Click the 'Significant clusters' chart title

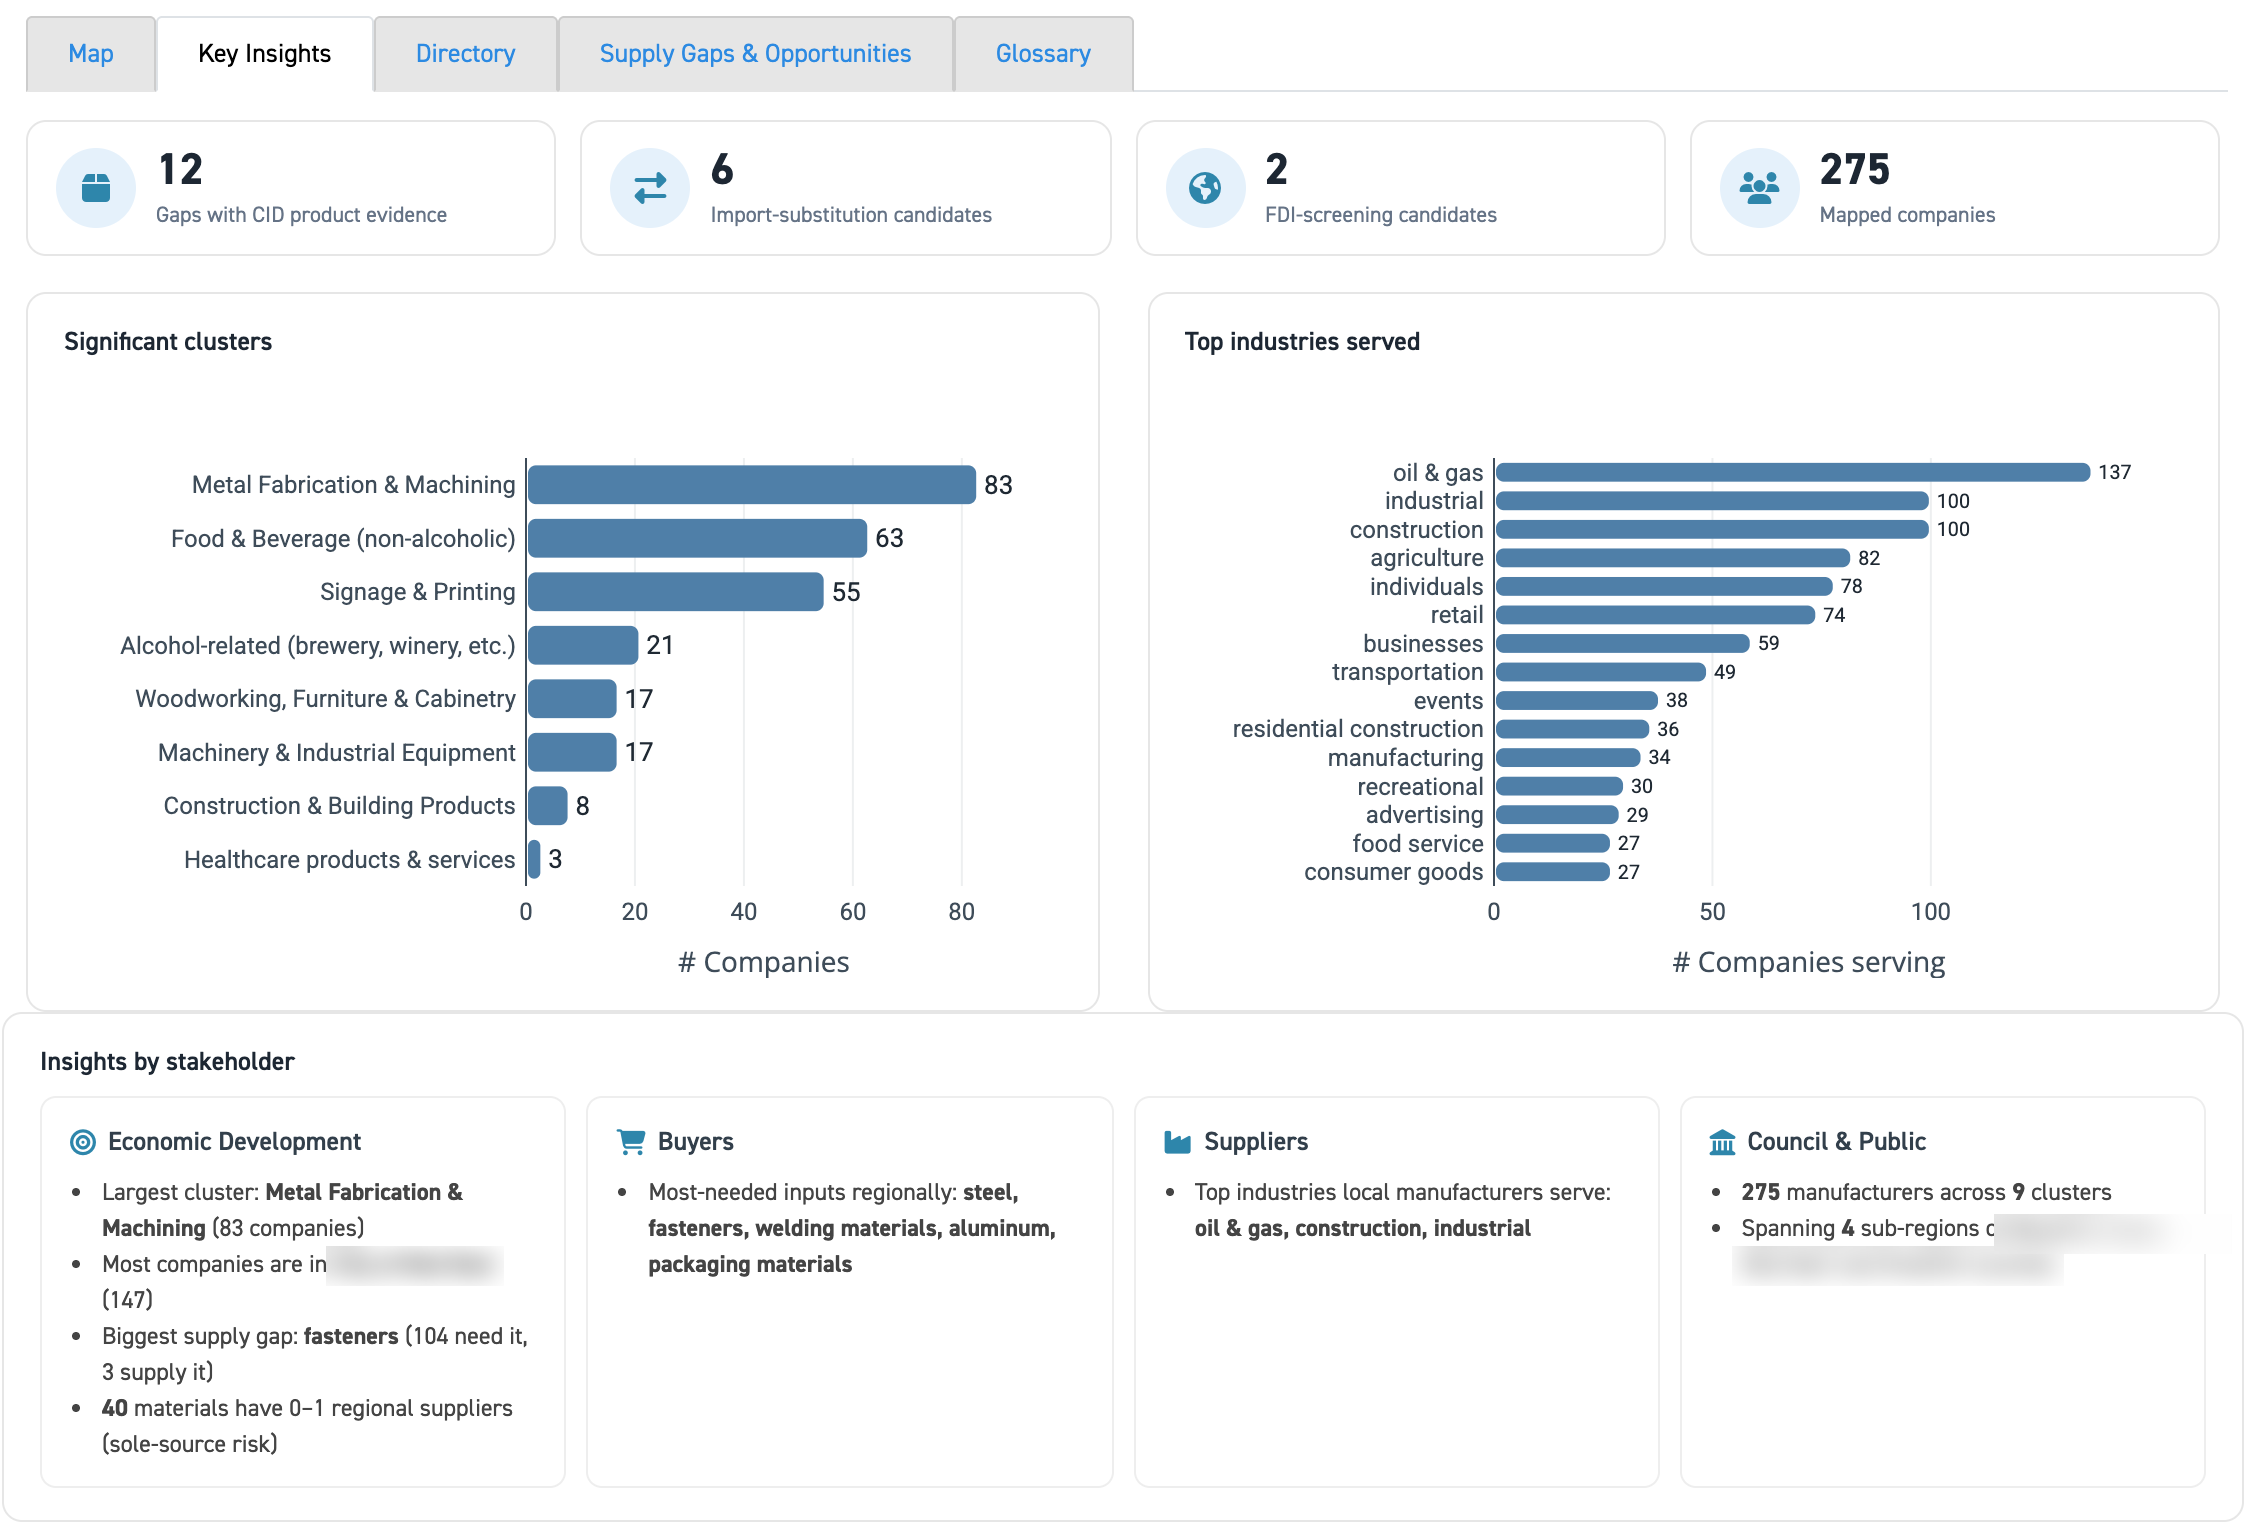pos(168,342)
